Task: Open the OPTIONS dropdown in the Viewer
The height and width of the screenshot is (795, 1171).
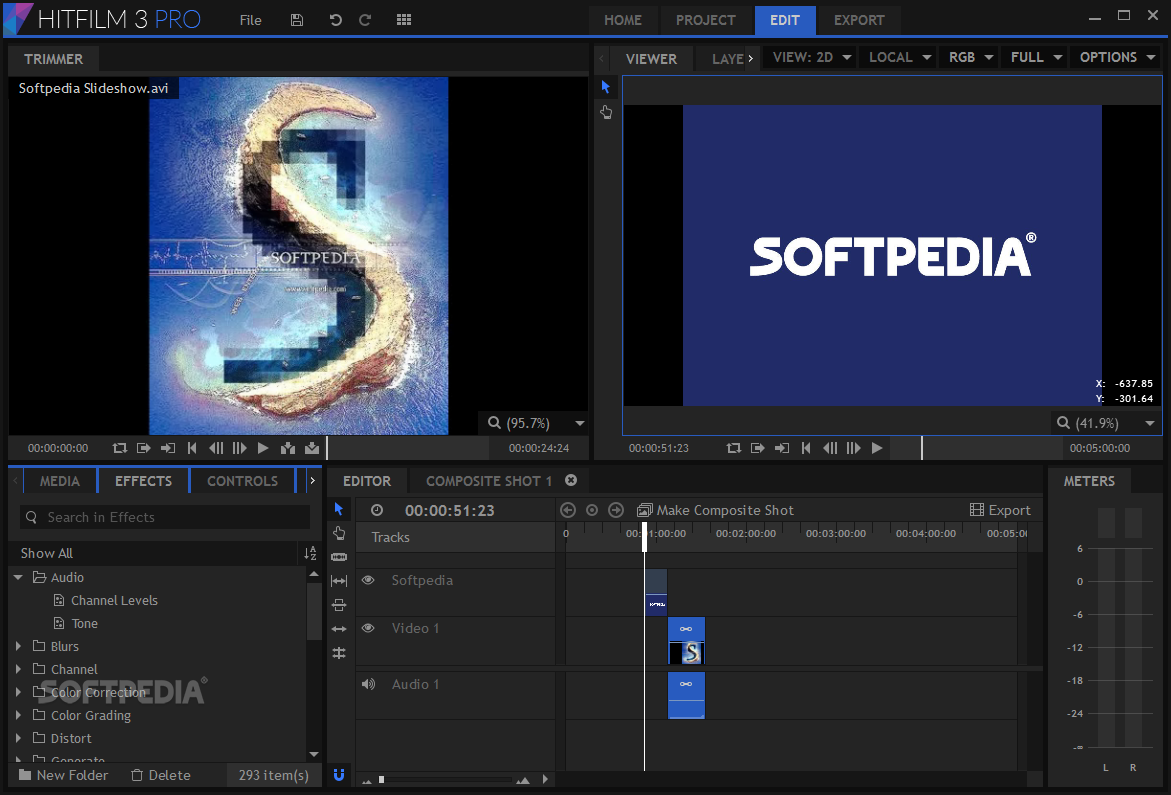Action: [x=1116, y=57]
